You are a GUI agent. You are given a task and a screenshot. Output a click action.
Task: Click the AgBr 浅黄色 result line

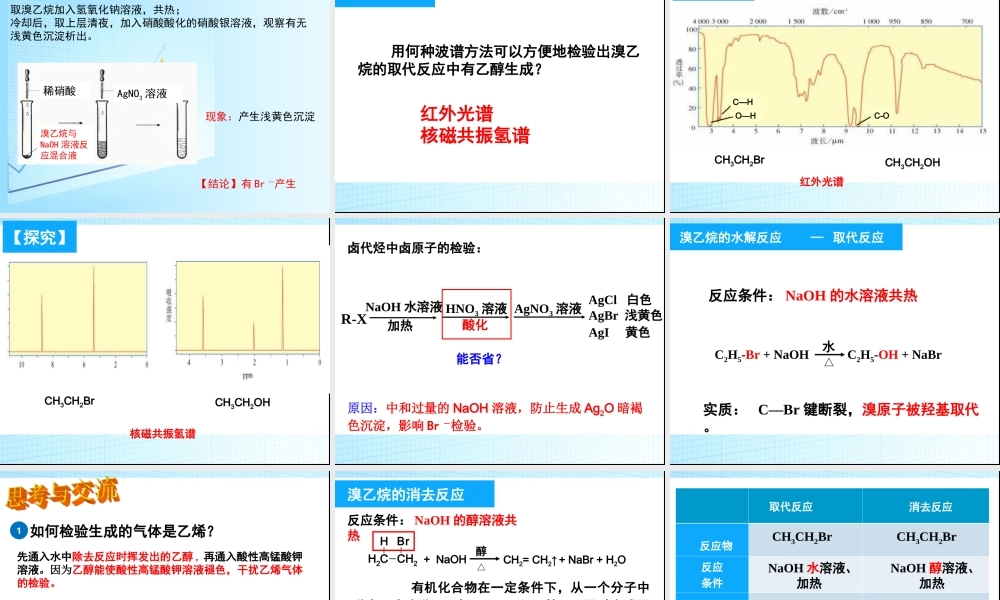pyautogui.click(x=625, y=316)
